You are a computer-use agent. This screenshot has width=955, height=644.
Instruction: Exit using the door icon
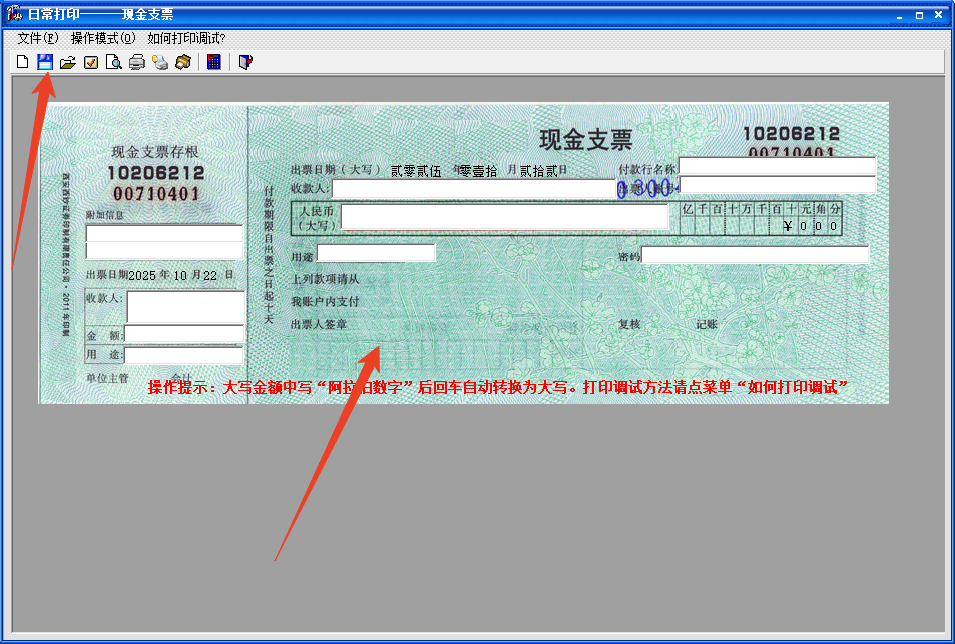[x=245, y=62]
